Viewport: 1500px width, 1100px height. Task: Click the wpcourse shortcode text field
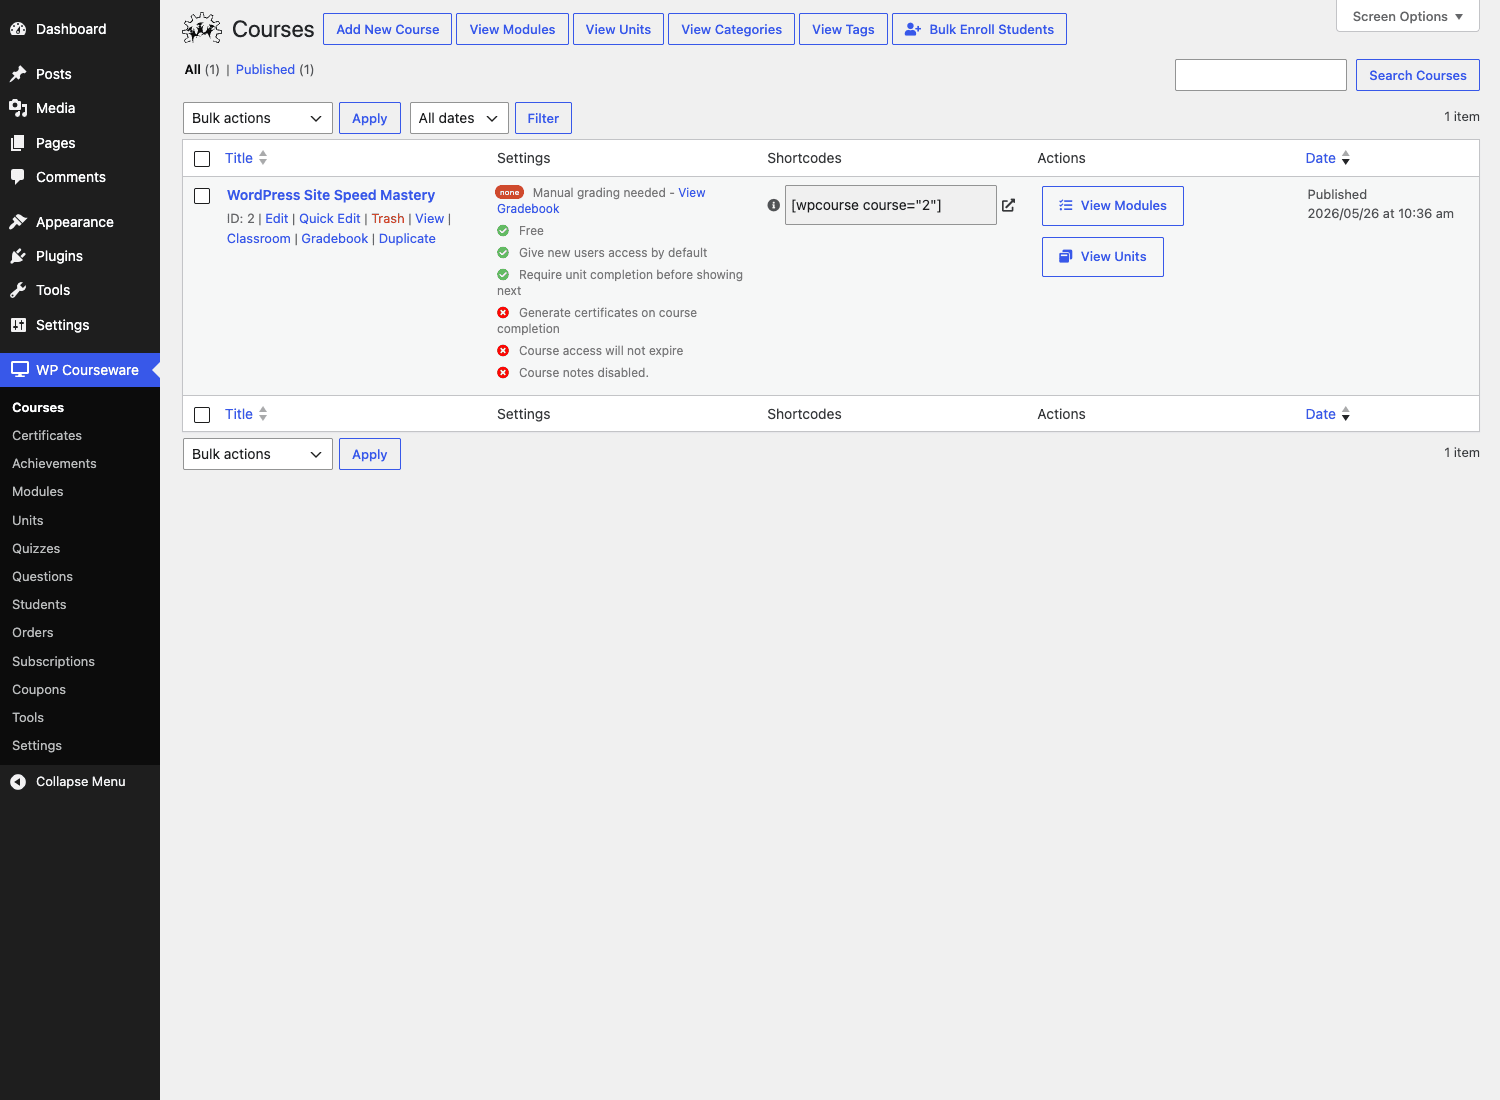pos(891,205)
